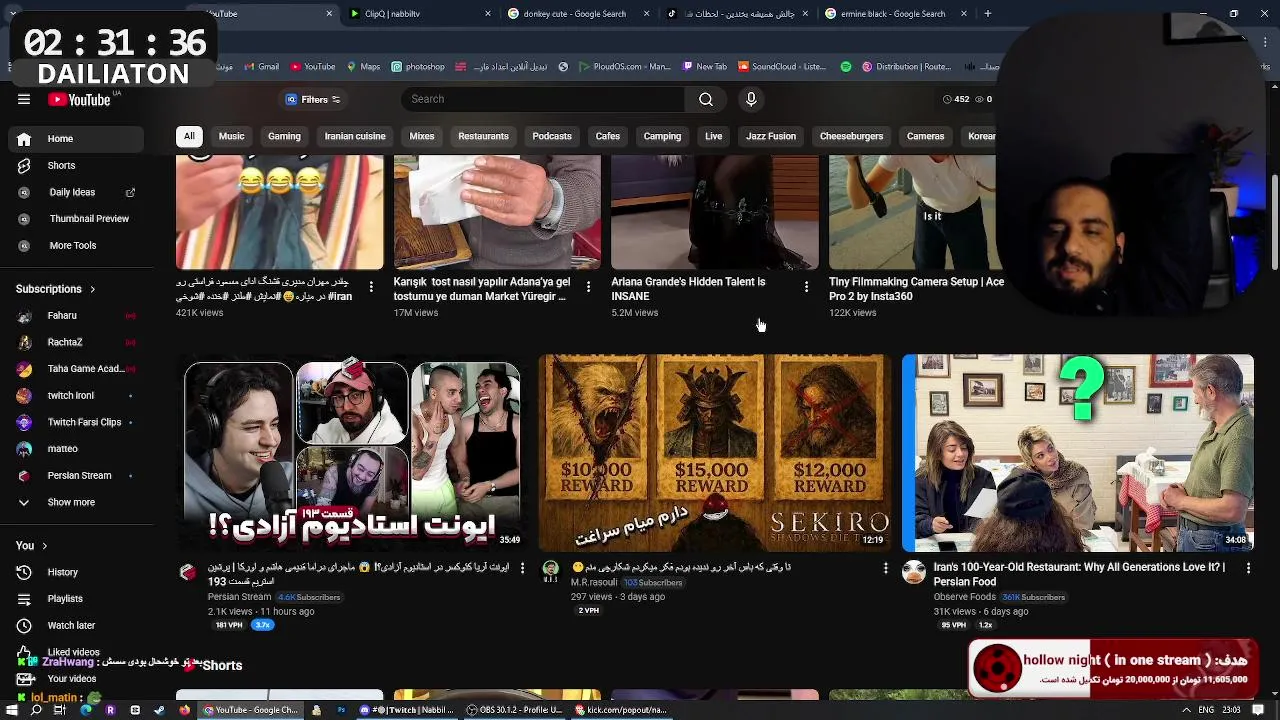Click the Persian Stream channel avatar under video
1280x720 pixels.
click(x=188, y=573)
